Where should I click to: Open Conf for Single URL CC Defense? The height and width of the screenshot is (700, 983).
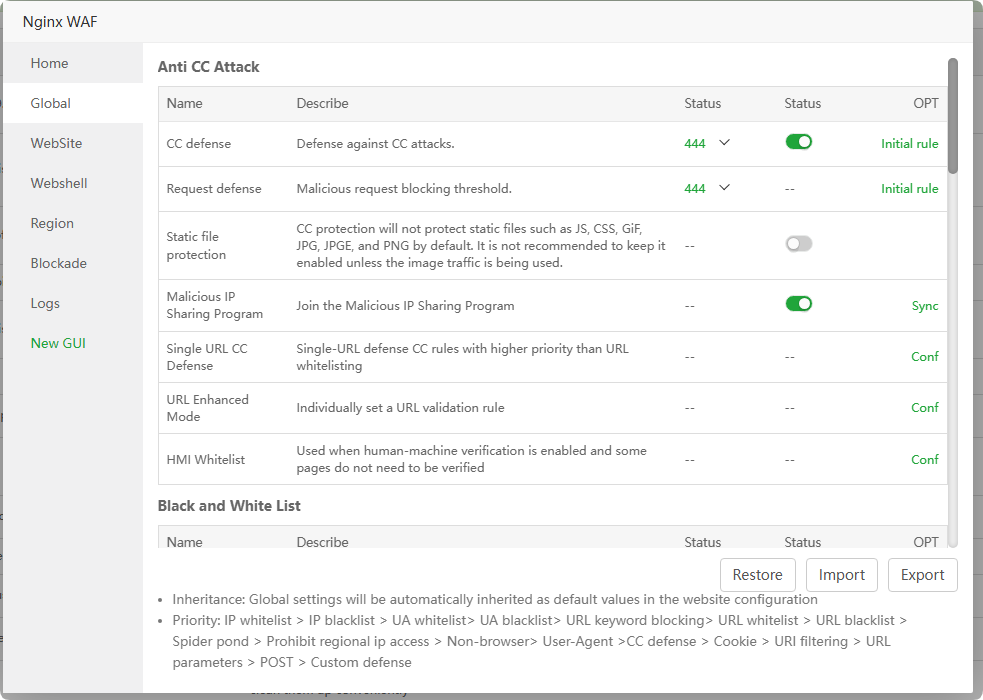[x=924, y=356]
